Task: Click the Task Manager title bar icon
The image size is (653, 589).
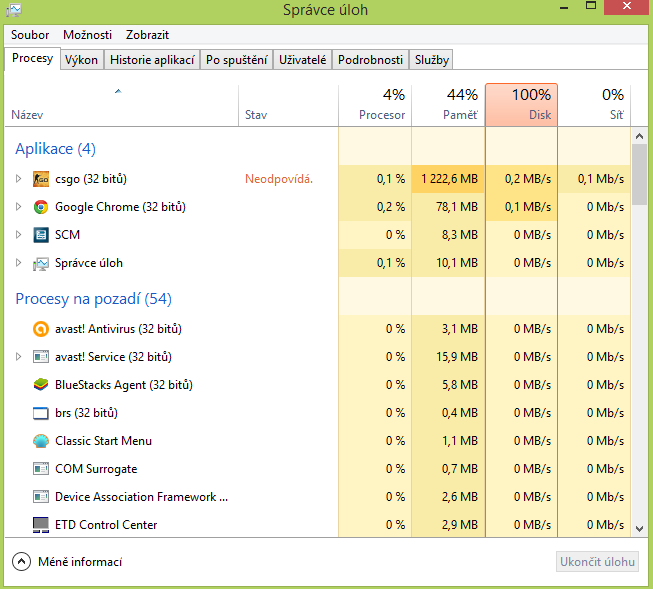Action: pyautogui.click(x=14, y=10)
